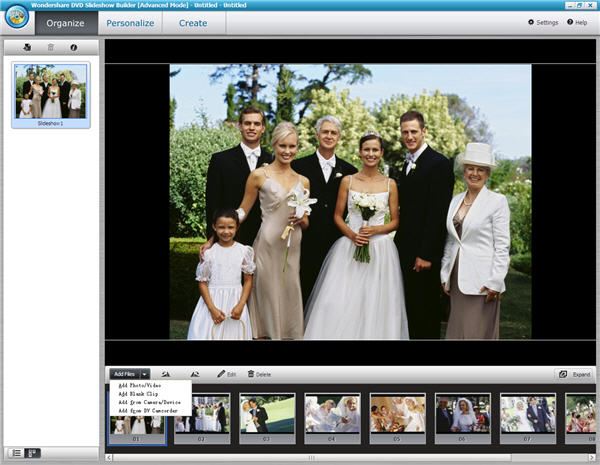Expand the storyboard with Expand button
Screen dimensions: 600x465
[x=575, y=374]
